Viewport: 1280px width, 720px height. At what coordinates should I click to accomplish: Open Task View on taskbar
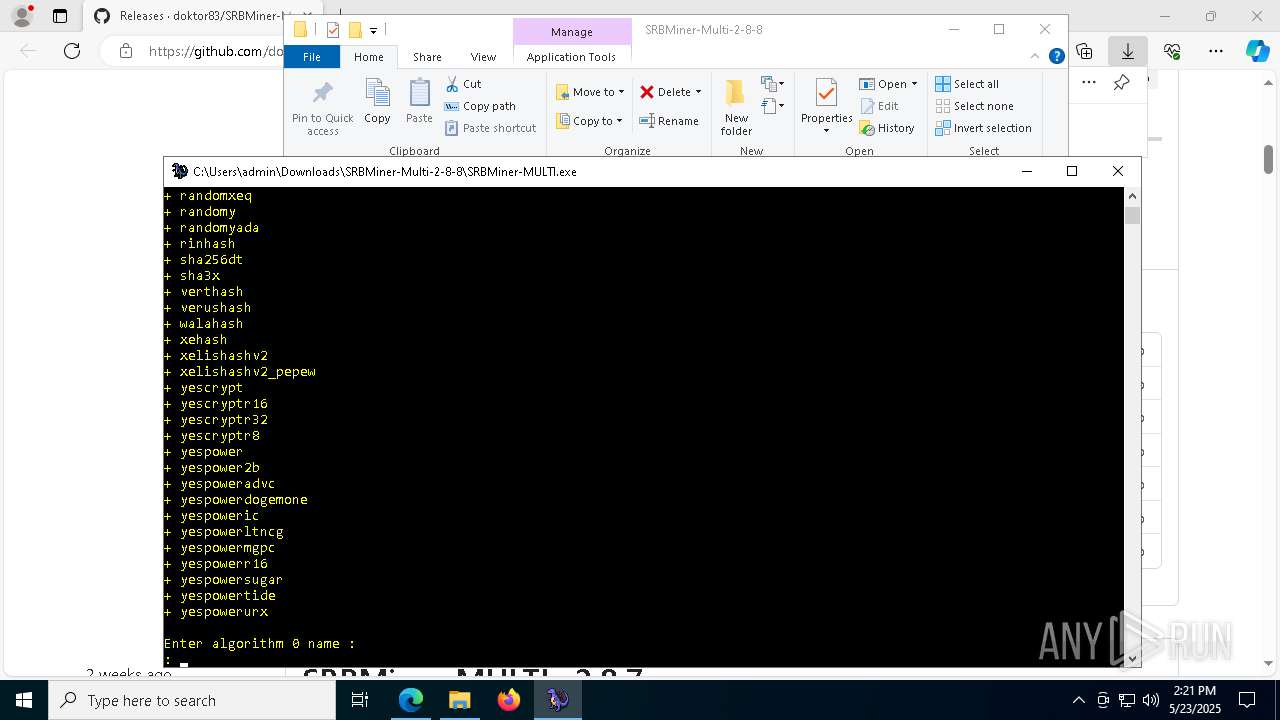point(360,700)
